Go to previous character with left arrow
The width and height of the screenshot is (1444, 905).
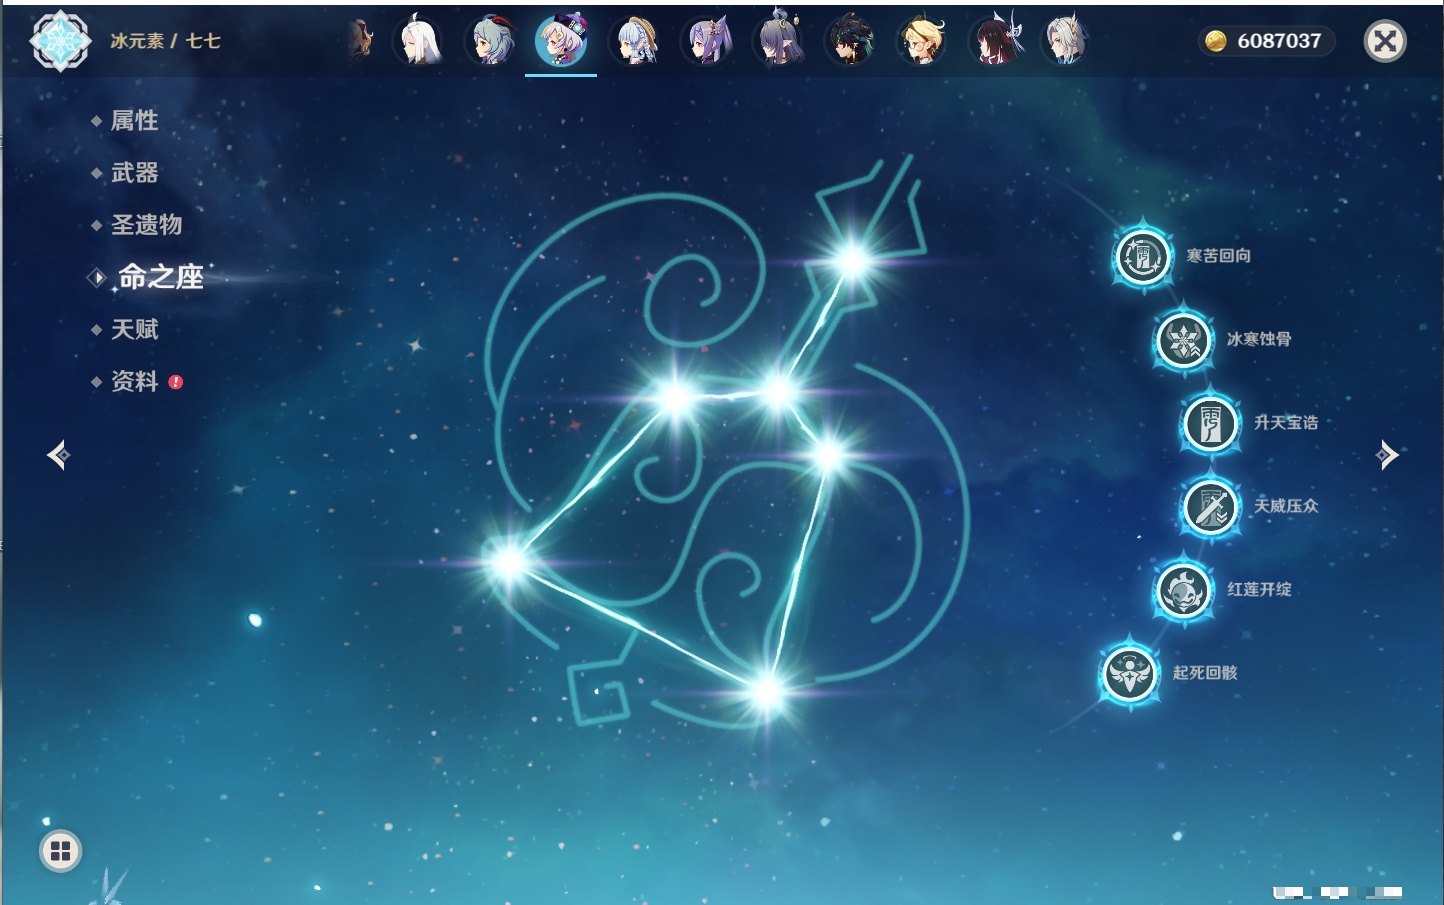pos(58,455)
